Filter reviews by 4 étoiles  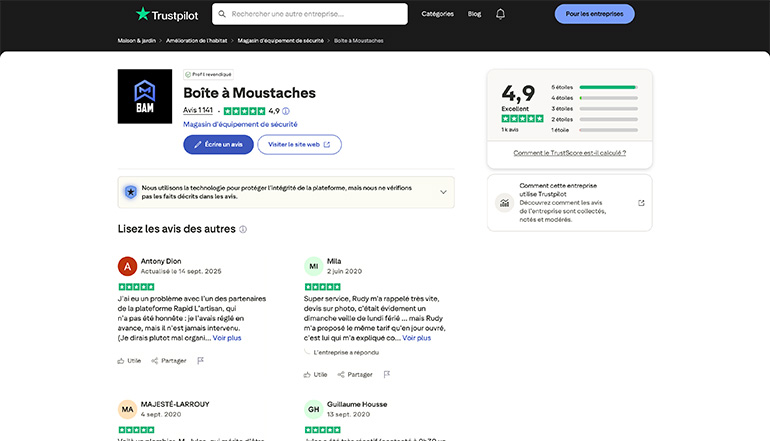(x=594, y=98)
